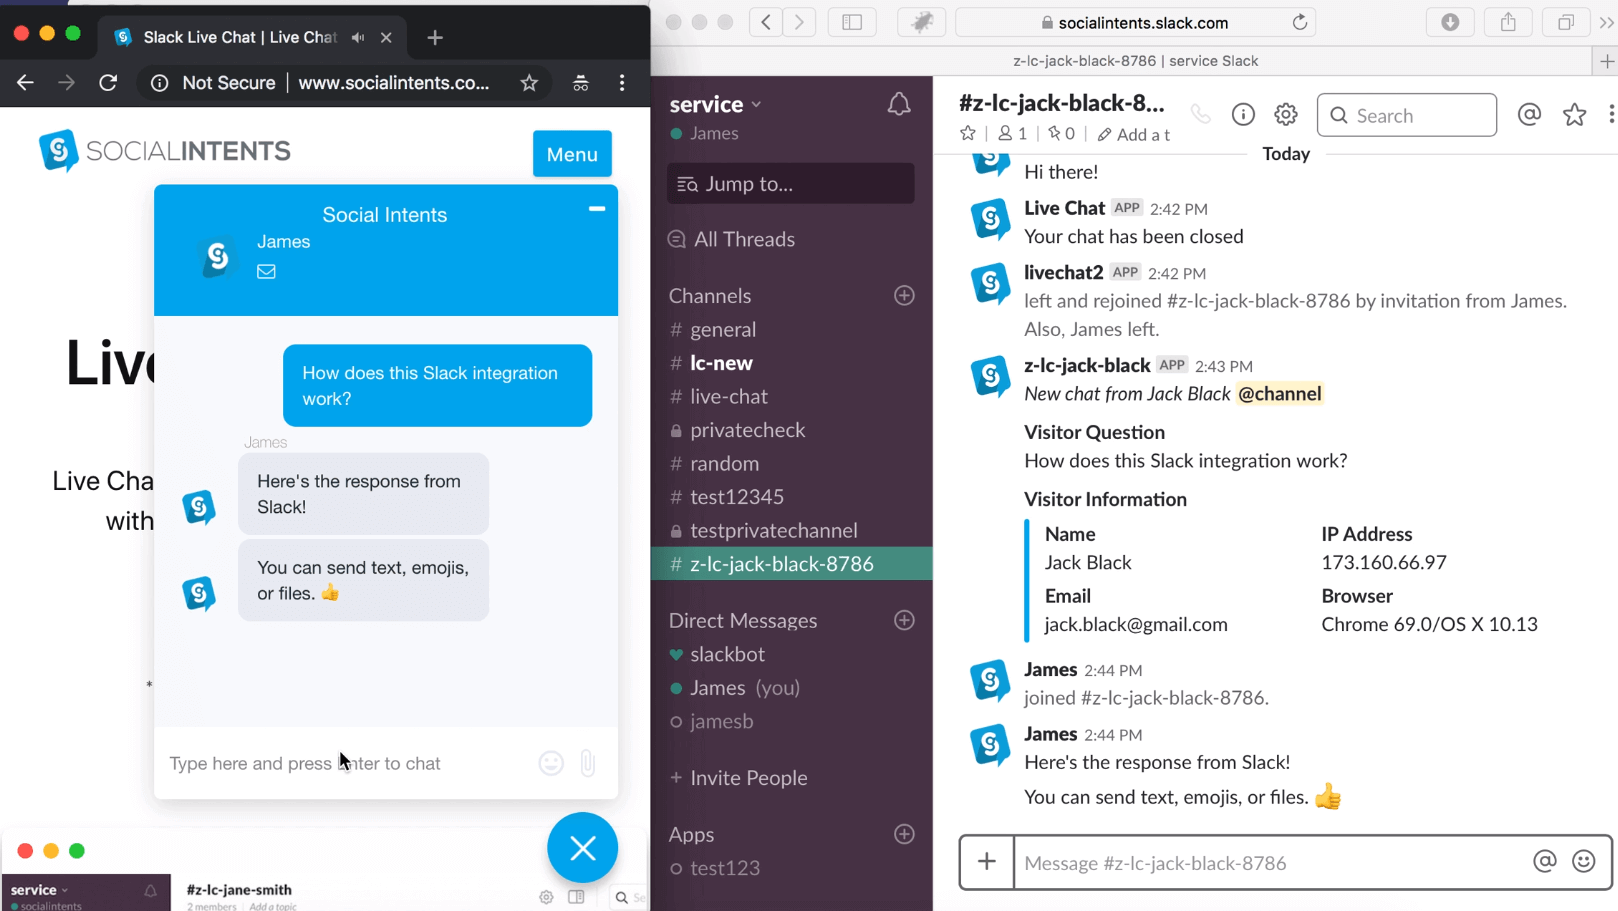Show mentions and reactions @ icon in header

click(1529, 115)
